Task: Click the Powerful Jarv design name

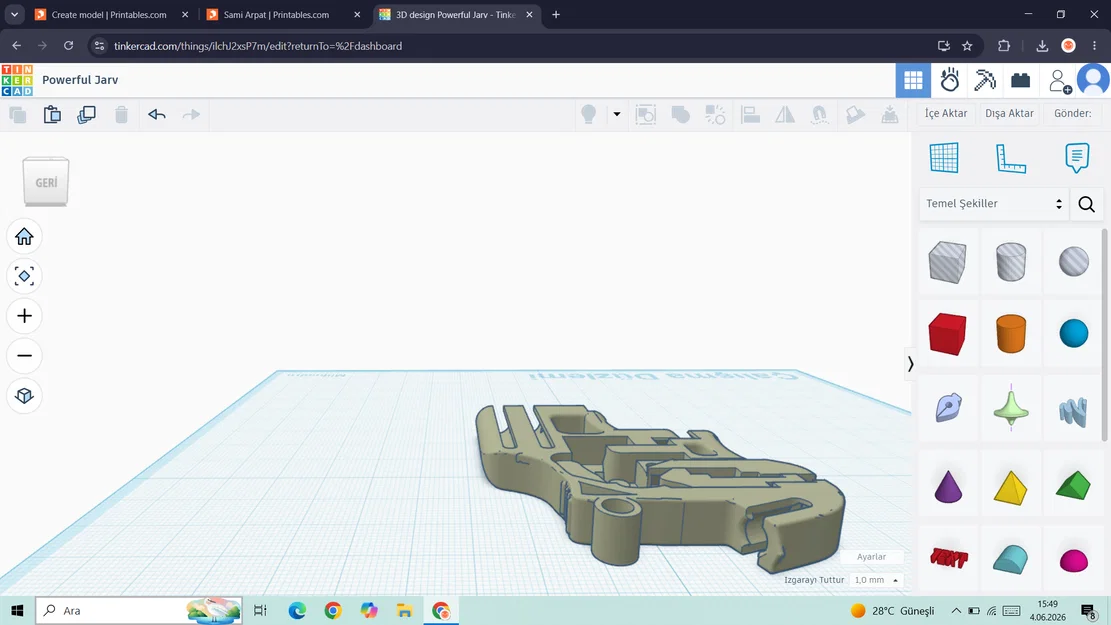Action: coord(80,80)
